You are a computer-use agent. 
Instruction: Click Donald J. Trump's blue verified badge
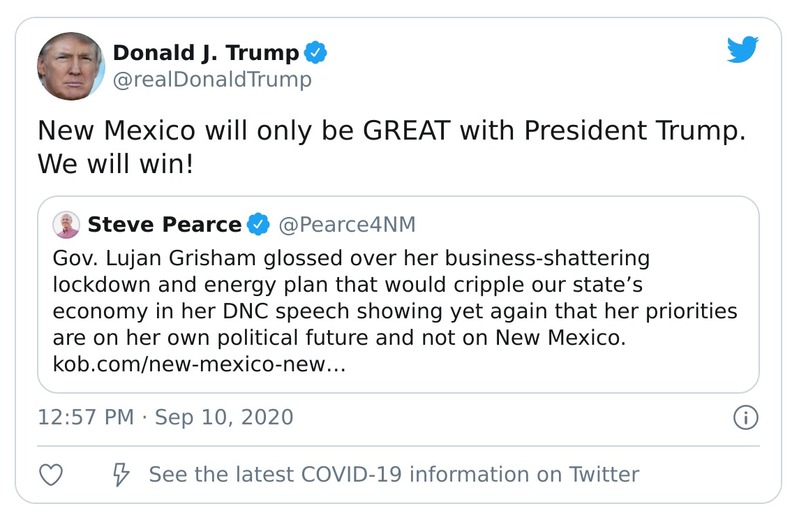click(317, 53)
